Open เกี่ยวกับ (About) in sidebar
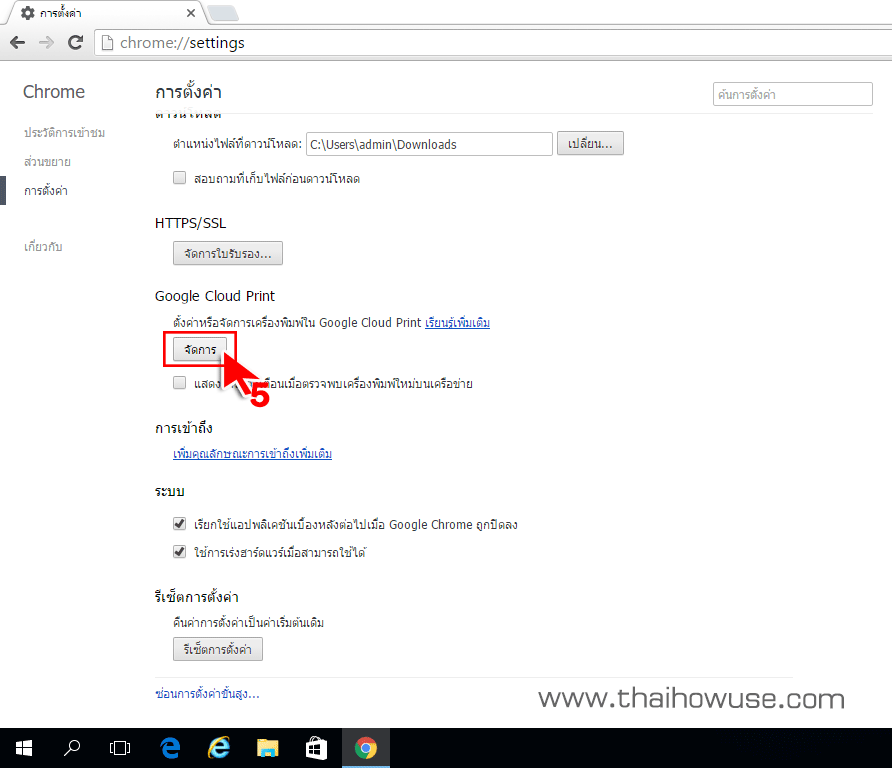The image size is (892, 768). tap(43, 247)
